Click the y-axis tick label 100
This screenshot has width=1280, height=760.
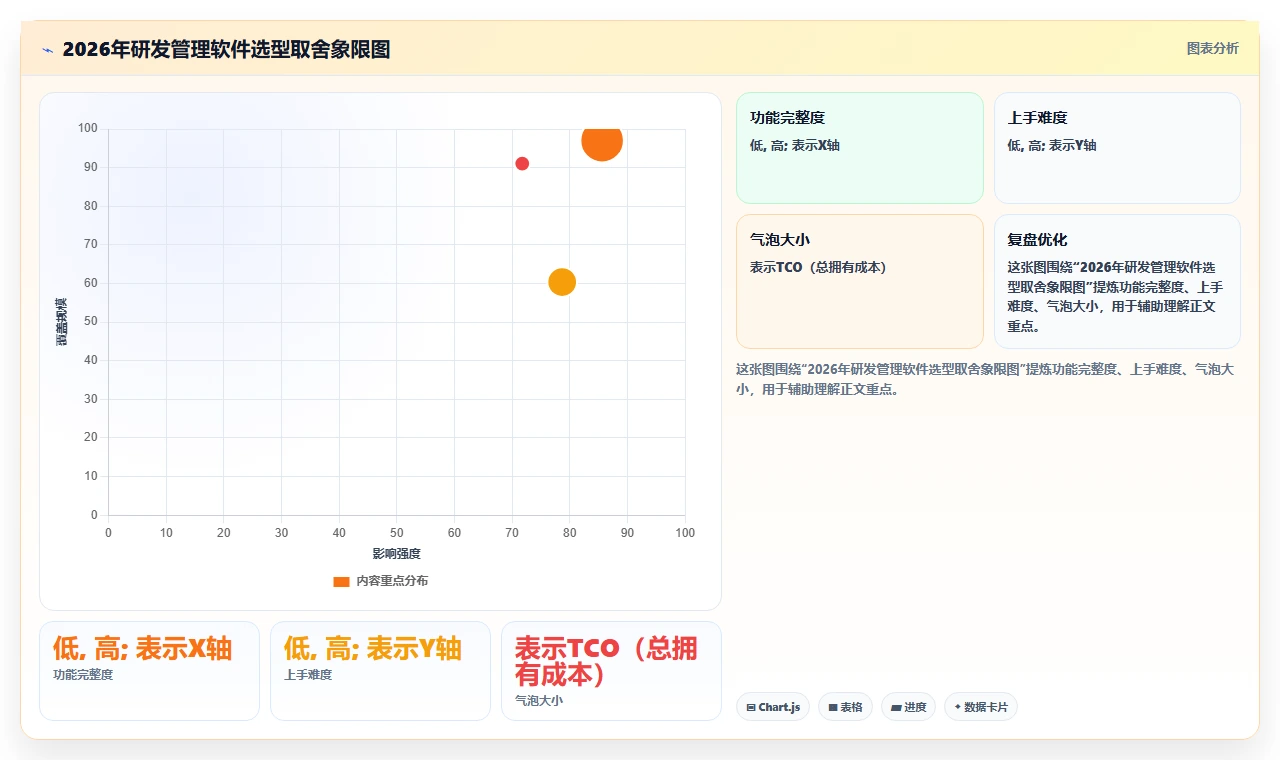click(88, 128)
